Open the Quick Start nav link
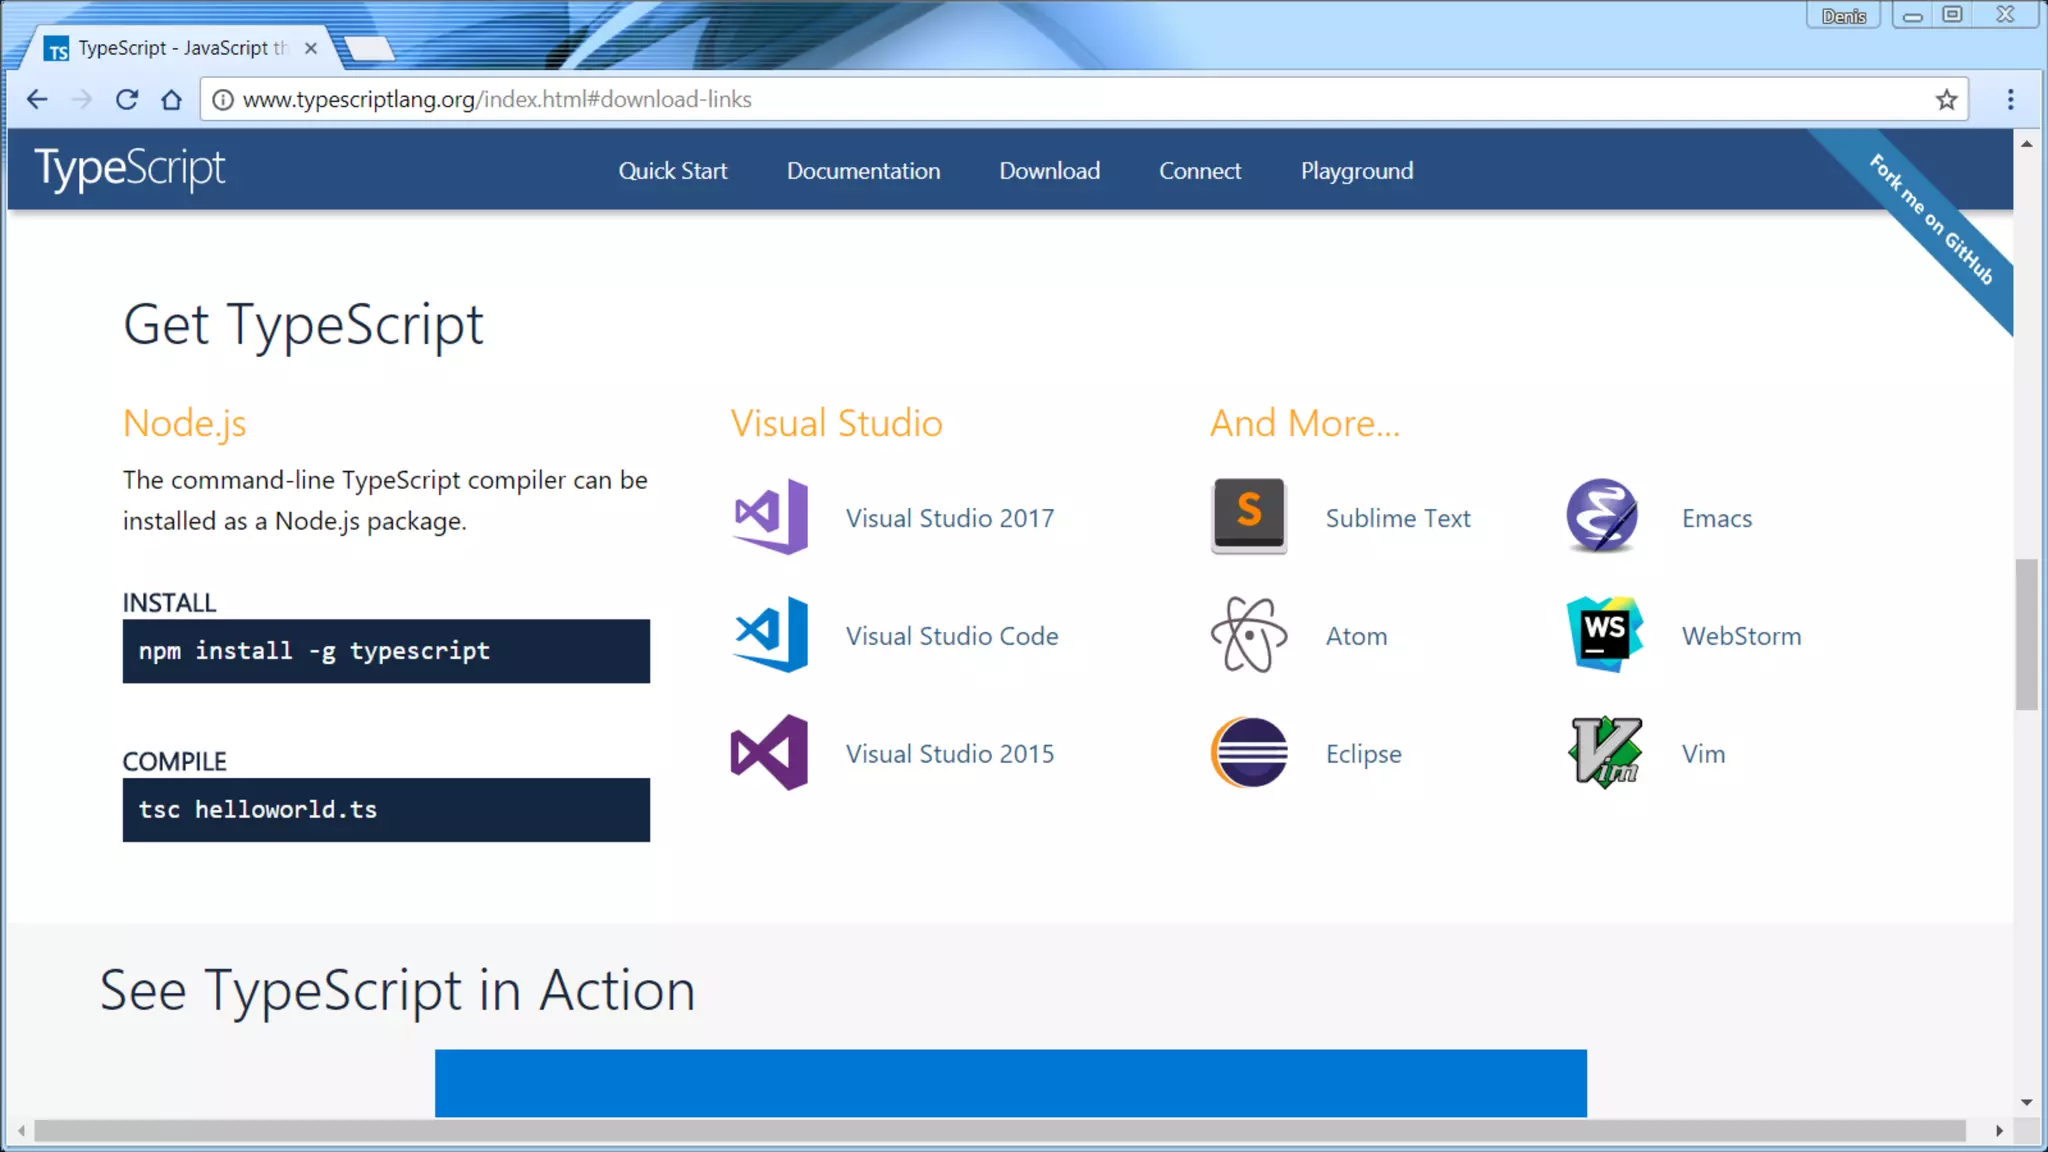The image size is (2048, 1152). pos(672,171)
